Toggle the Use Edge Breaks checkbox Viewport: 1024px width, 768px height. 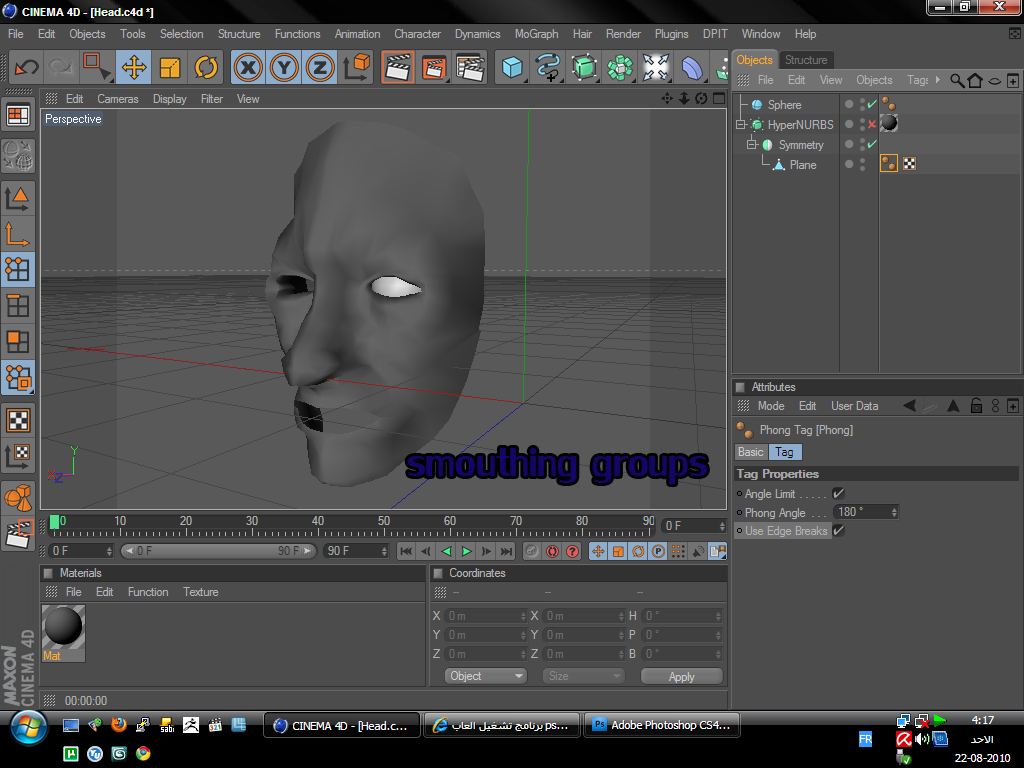coord(839,530)
